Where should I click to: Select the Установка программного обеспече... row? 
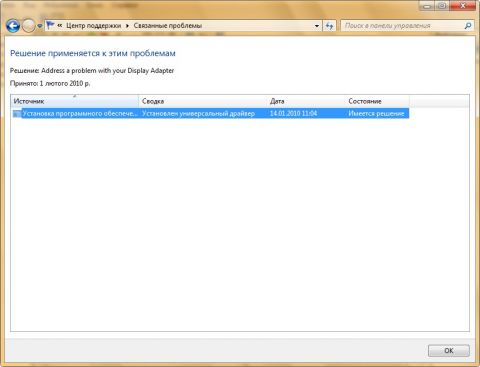210,113
